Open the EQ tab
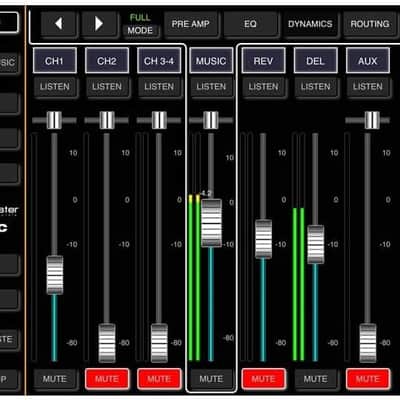Viewport: 400px width, 400px height. (x=250, y=24)
